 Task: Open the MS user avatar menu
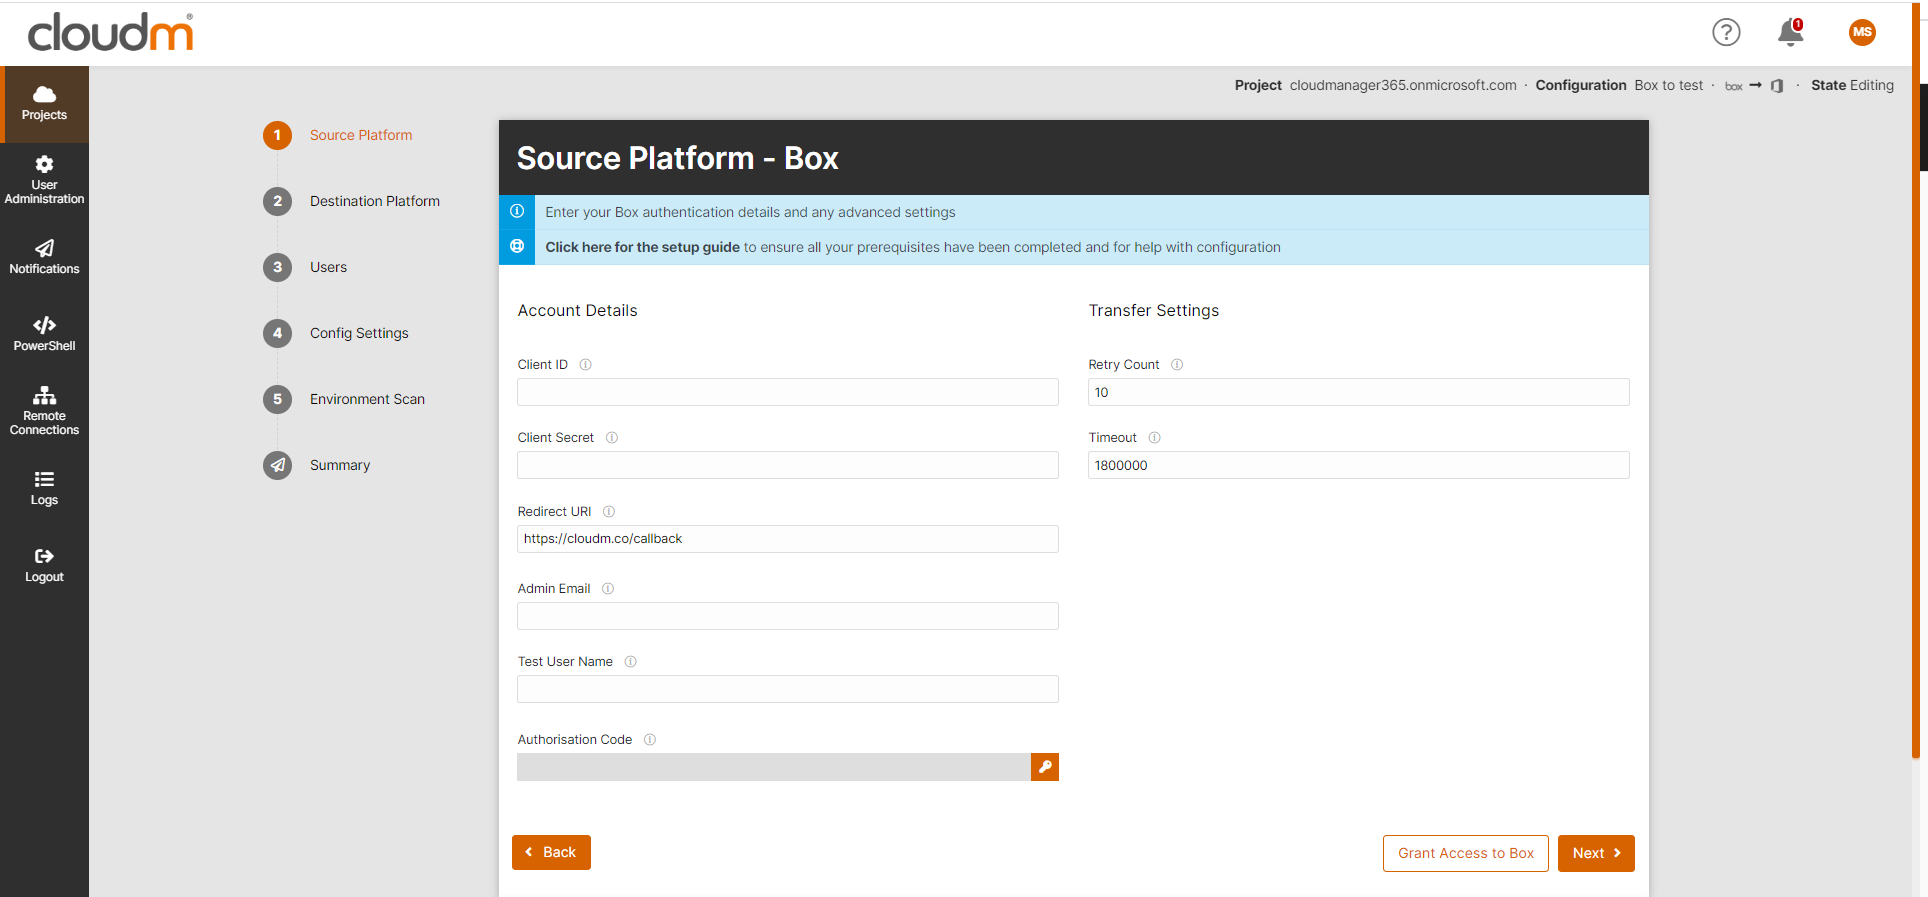click(x=1862, y=32)
